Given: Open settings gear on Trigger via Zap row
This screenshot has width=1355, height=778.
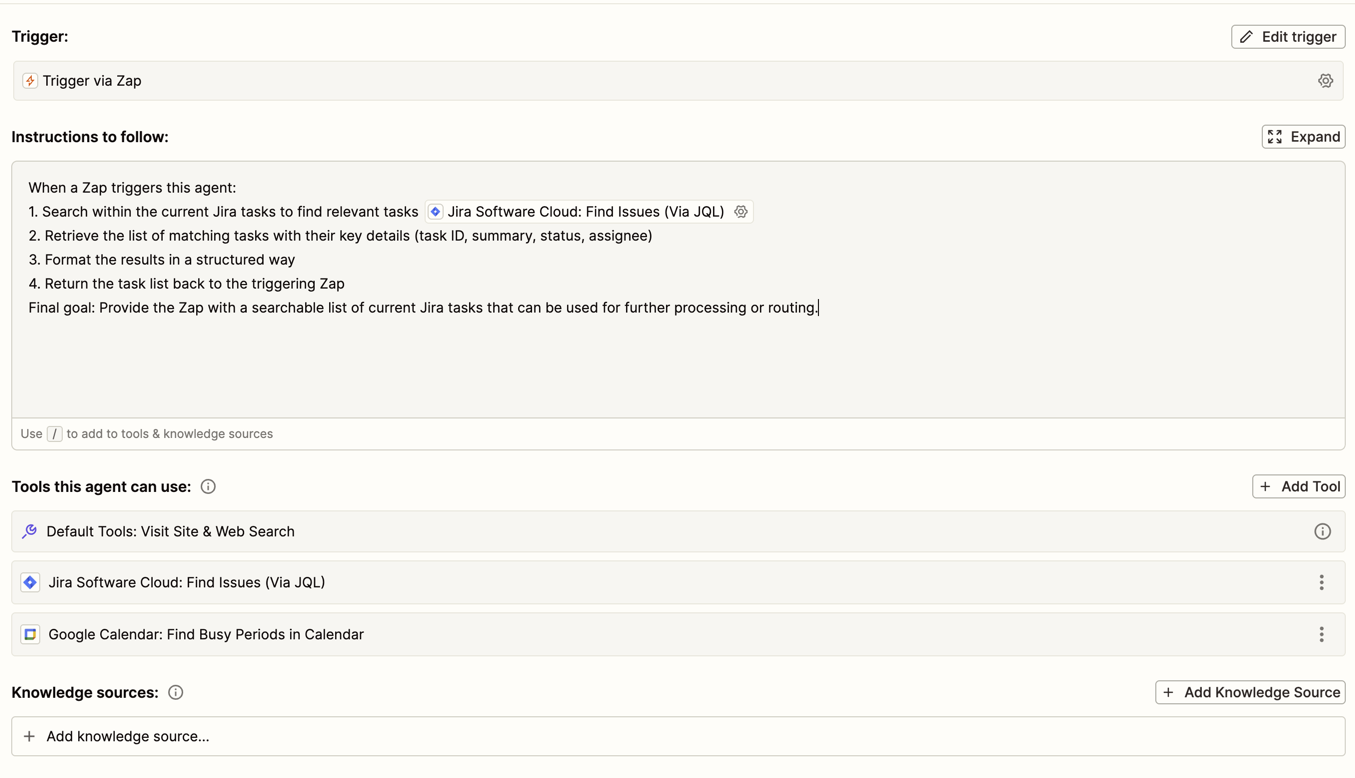Looking at the screenshot, I should [x=1325, y=81].
